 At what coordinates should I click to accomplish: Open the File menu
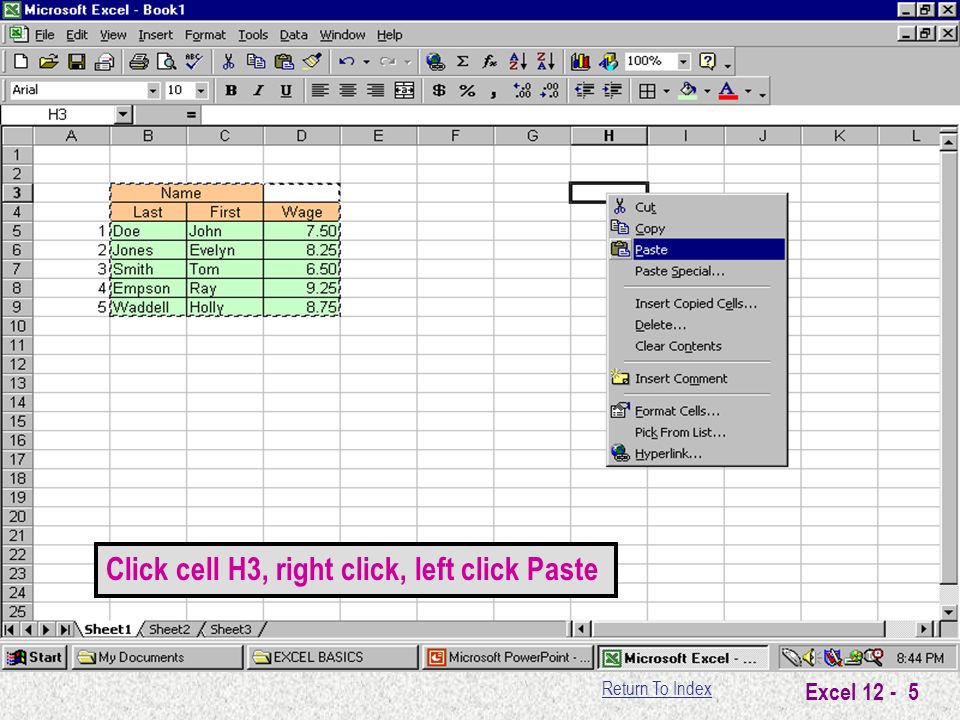44,35
